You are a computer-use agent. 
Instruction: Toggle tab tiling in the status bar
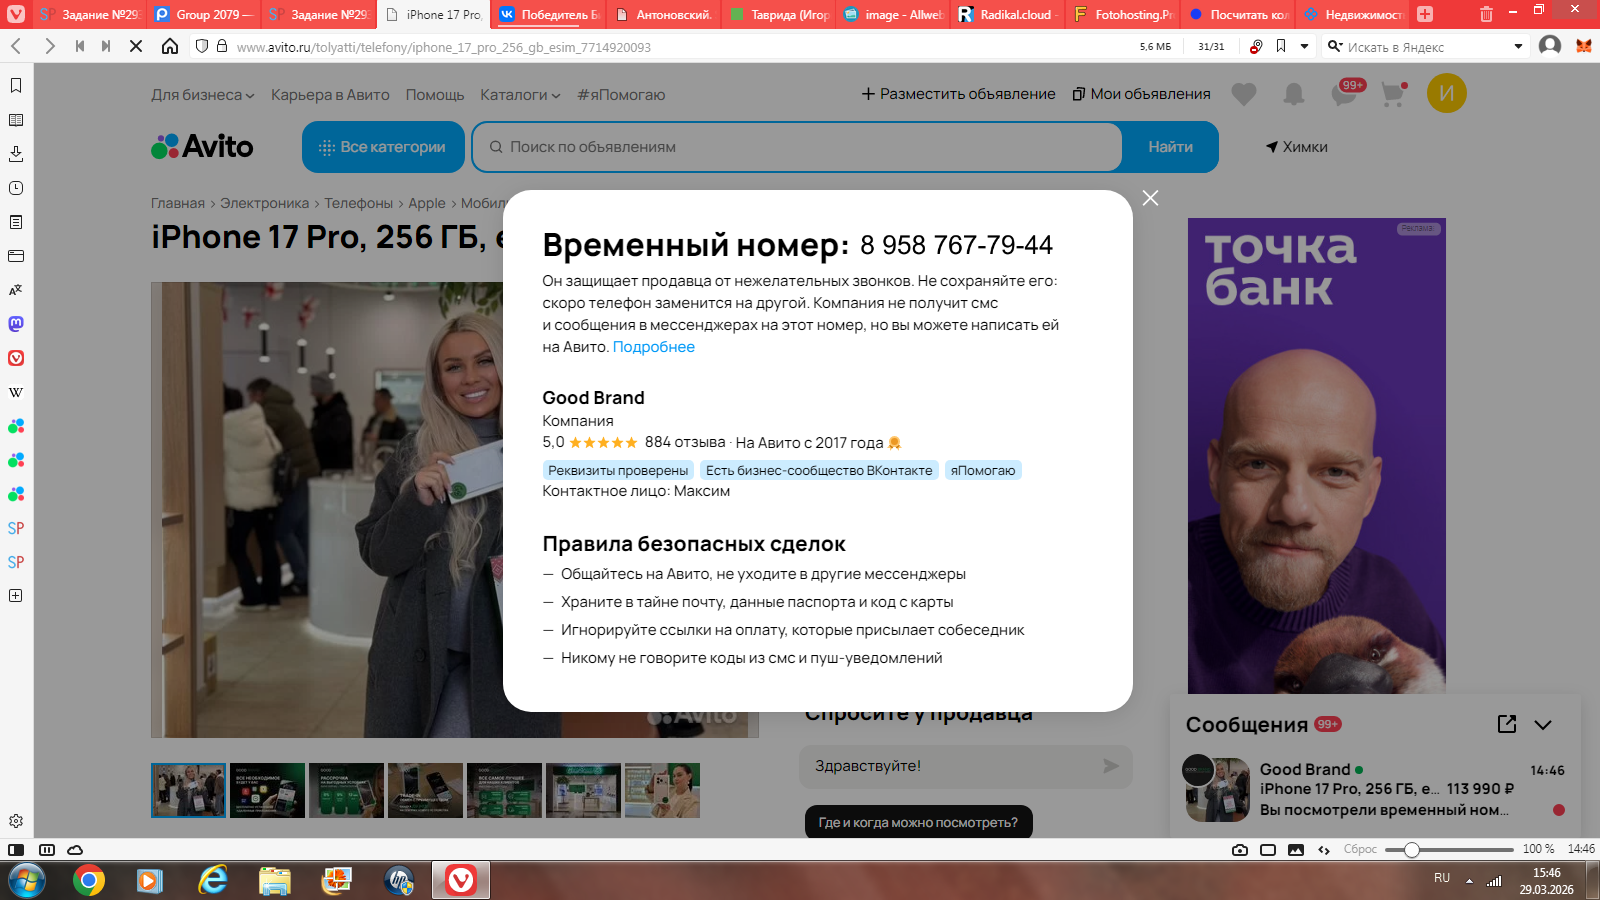tap(1268, 850)
